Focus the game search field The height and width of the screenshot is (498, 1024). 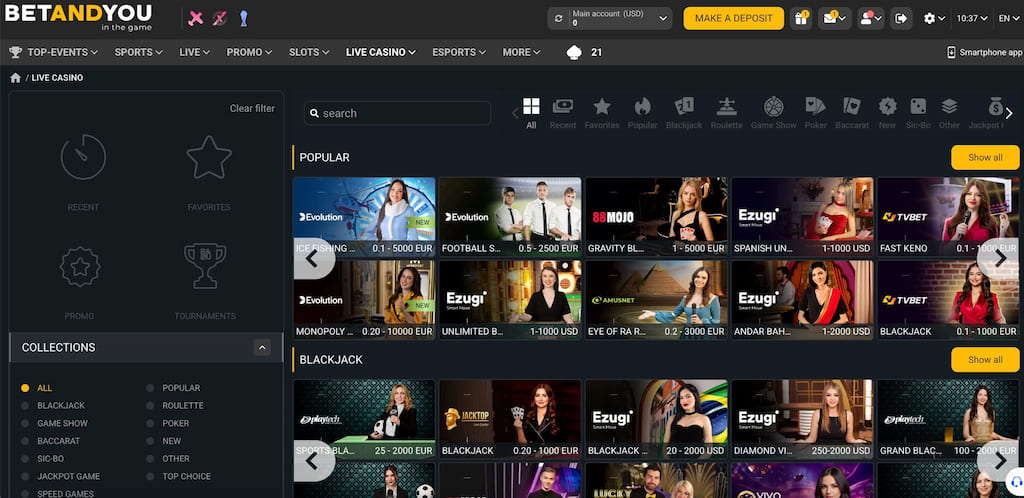click(397, 113)
